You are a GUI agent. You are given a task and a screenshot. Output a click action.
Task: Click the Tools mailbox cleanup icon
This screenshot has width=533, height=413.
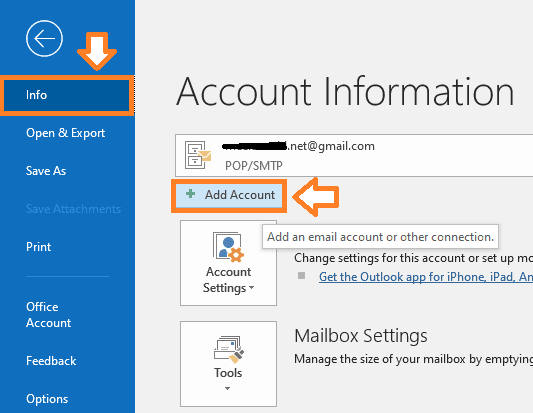coord(228,349)
